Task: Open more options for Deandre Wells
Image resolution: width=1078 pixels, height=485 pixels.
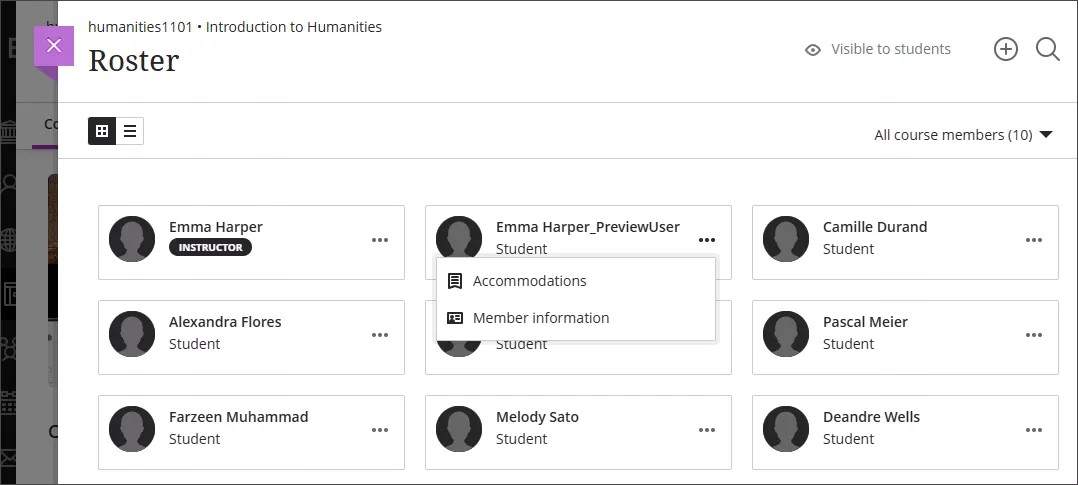Action: [1034, 430]
